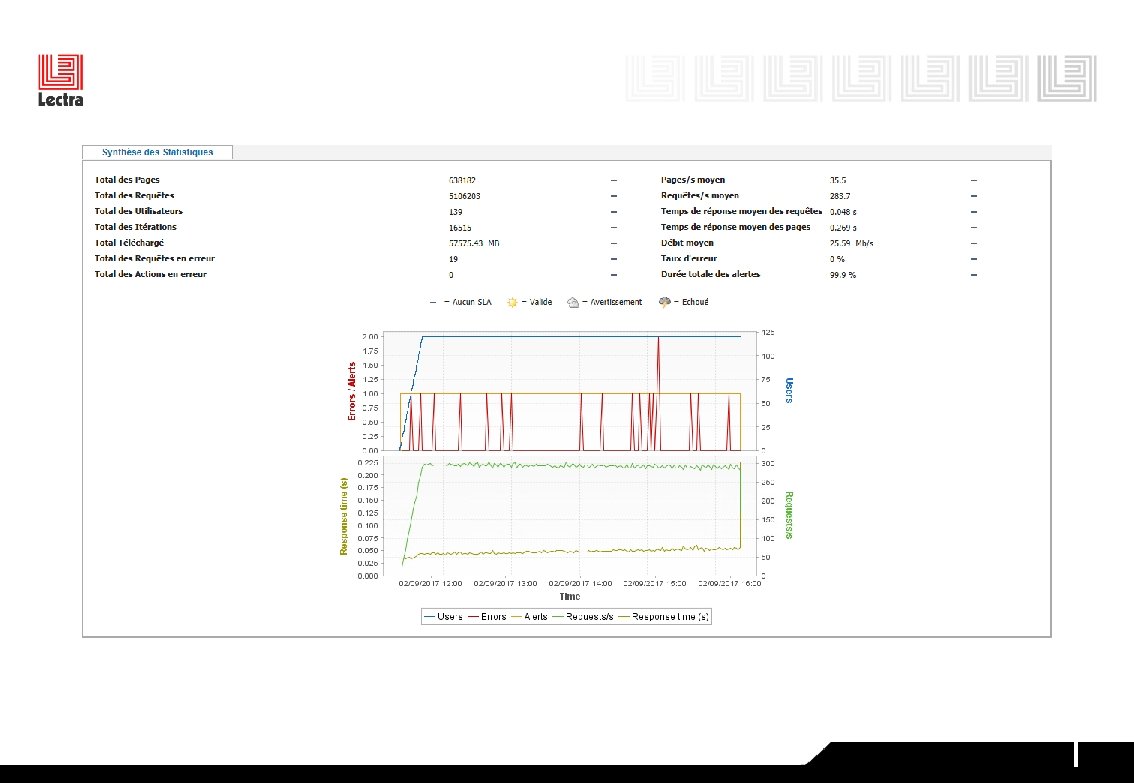
Task: Click the Total des Requêtes label
Action: tap(134, 195)
